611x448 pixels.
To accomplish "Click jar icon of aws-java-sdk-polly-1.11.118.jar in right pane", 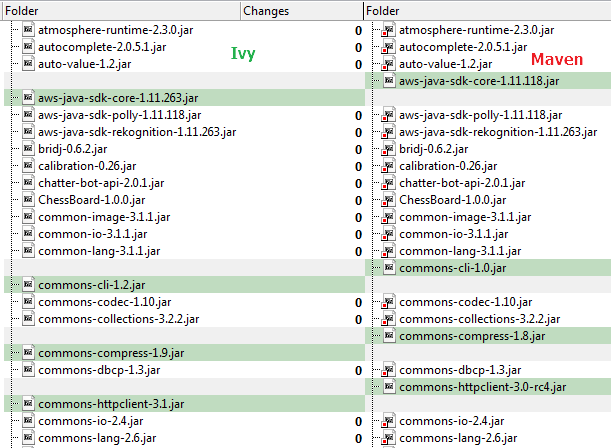I will point(388,115).
